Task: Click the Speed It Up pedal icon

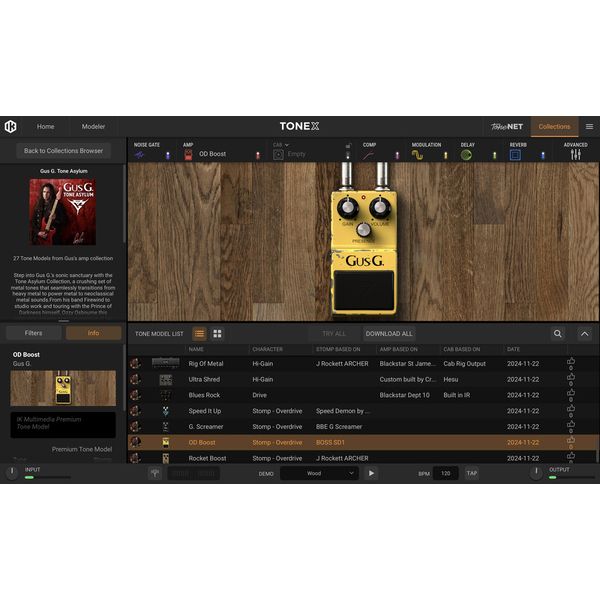Action: click(x=165, y=411)
